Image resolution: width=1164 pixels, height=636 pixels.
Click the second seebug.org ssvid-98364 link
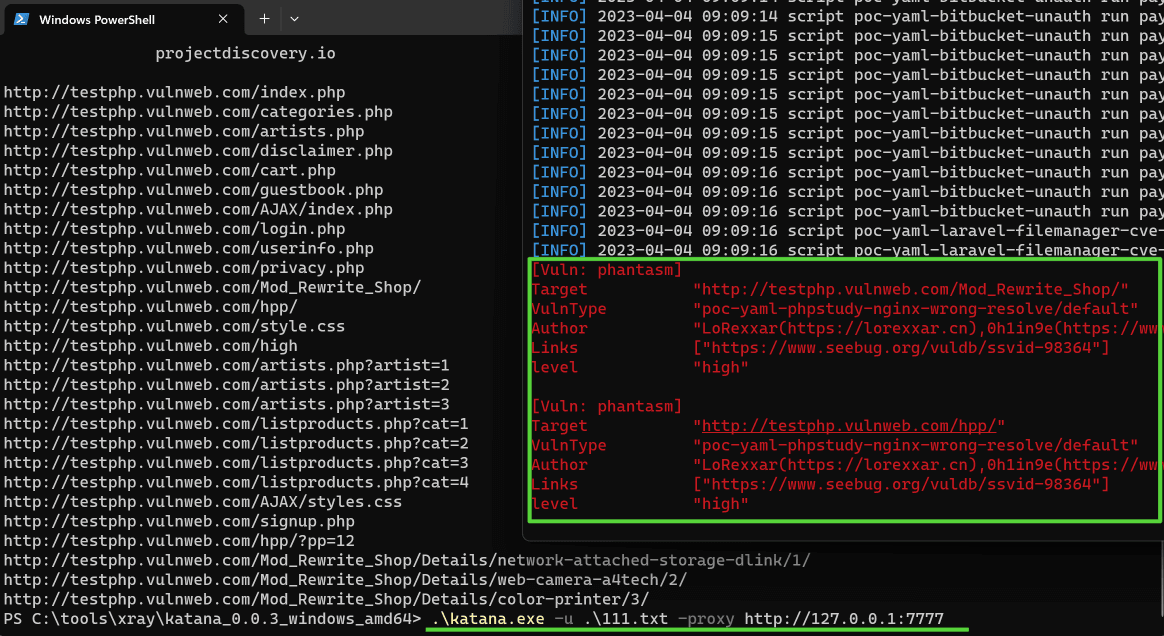coord(901,484)
